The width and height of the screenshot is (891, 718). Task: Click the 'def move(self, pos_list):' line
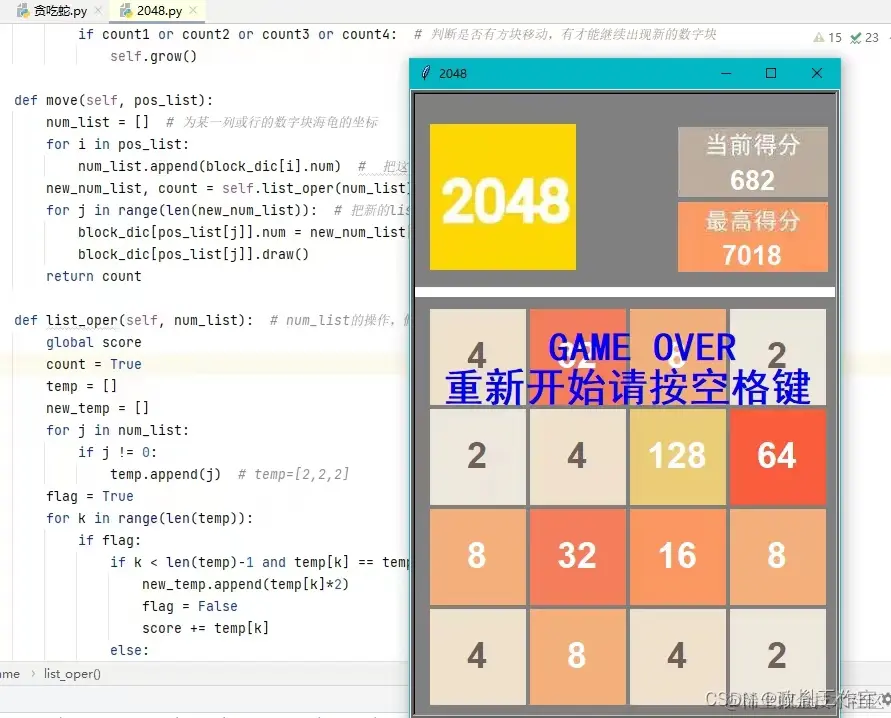click(114, 101)
